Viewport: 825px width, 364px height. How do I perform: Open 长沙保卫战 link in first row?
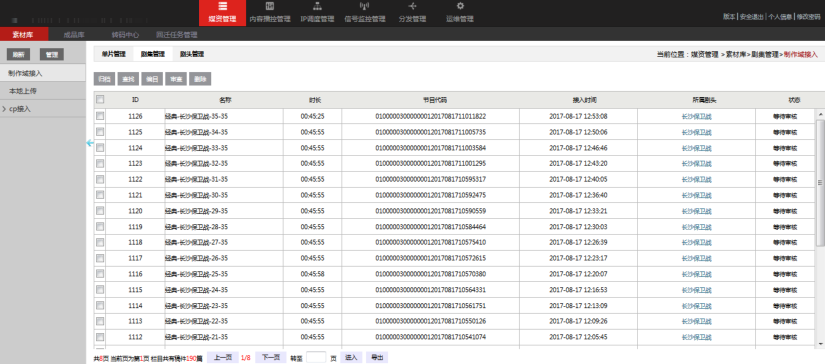[x=696, y=116]
